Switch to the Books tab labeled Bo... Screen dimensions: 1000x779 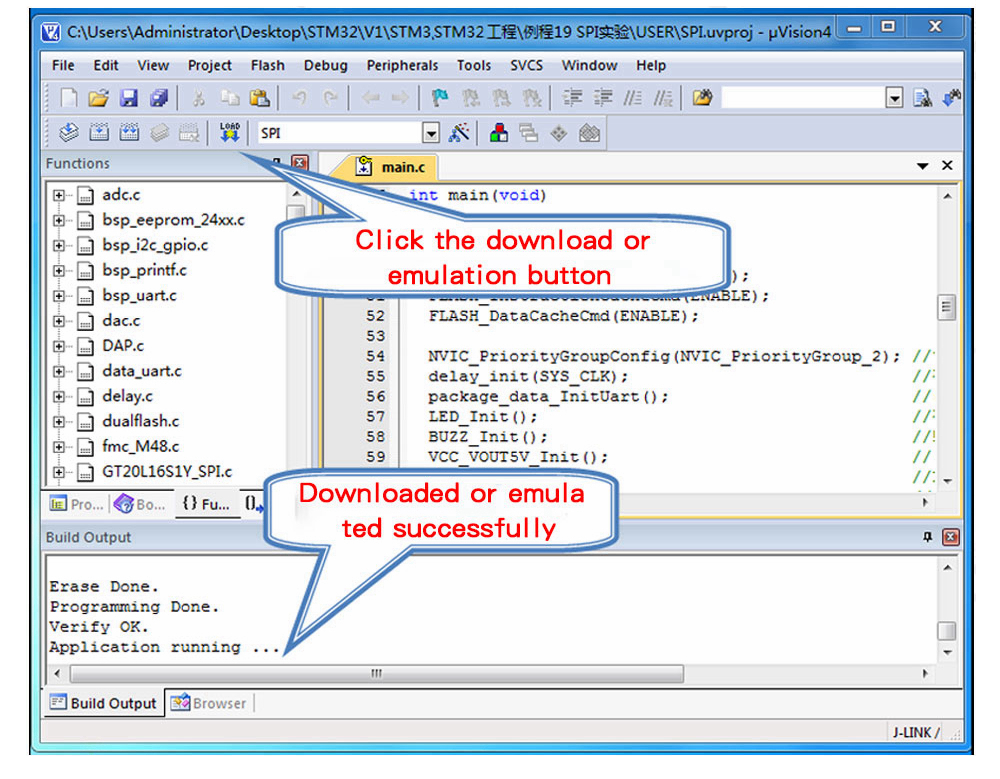point(140,504)
